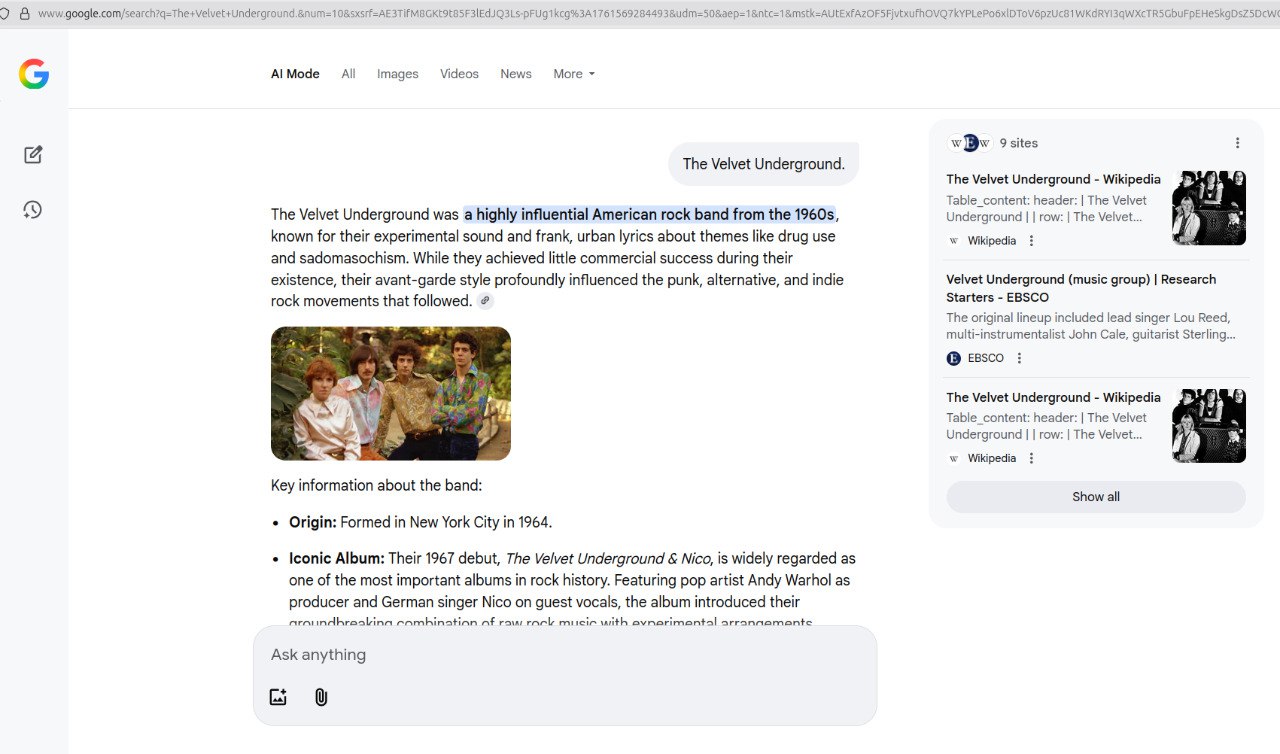The width and height of the screenshot is (1280, 754).
Task: Click the source link chip icon
Action: point(485,301)
